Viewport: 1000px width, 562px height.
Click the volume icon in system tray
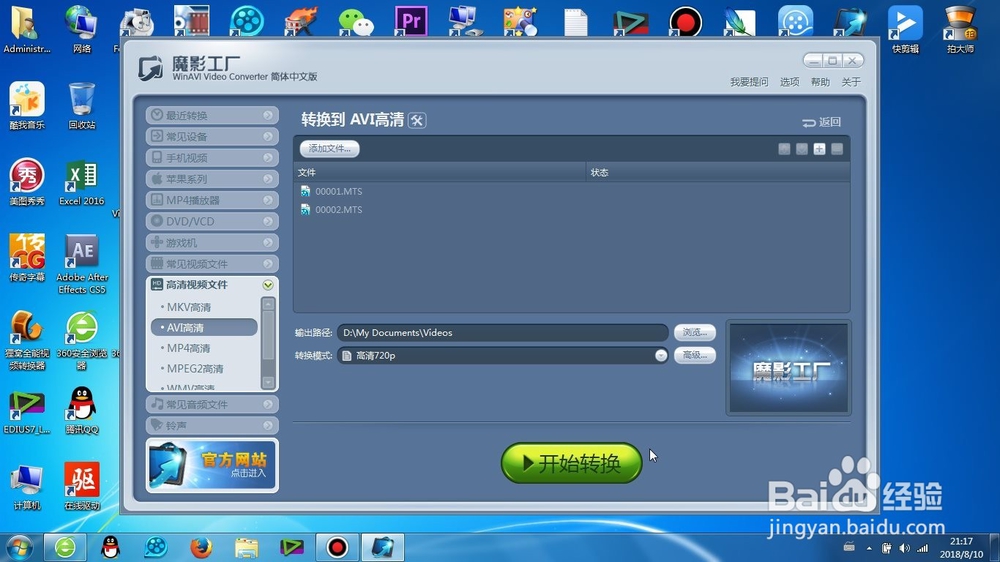click(904, 548)
